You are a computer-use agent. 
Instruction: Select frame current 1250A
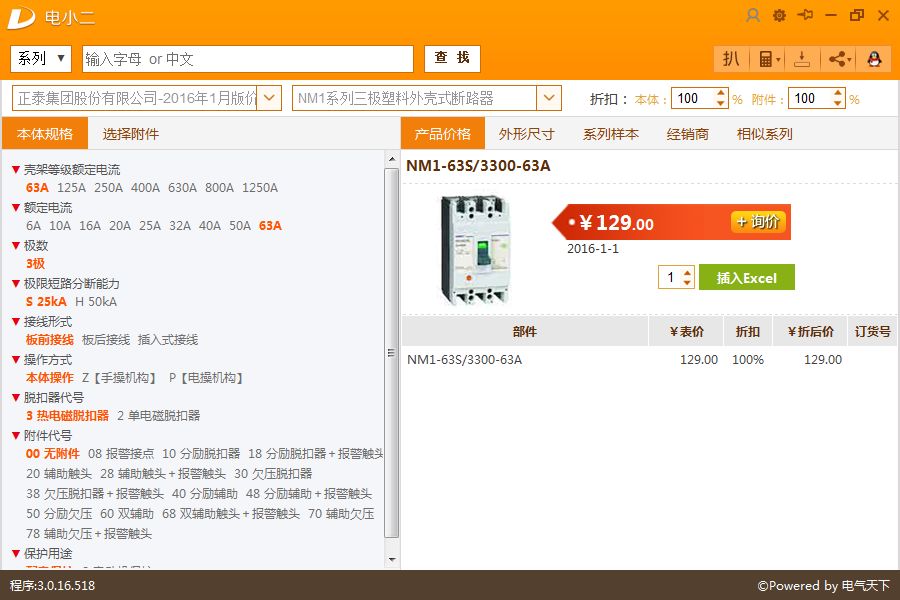pyautogui.click(x=260, y=188)
